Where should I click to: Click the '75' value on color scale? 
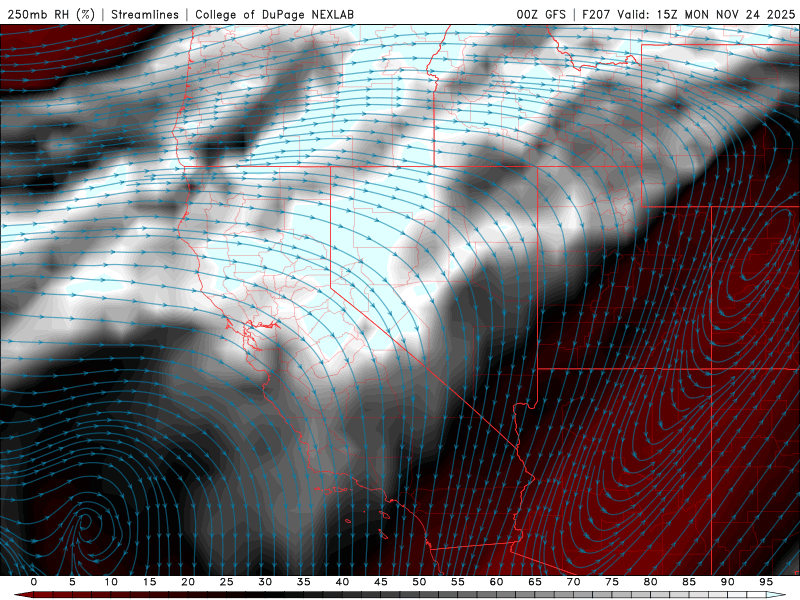[x=612, y=582]
